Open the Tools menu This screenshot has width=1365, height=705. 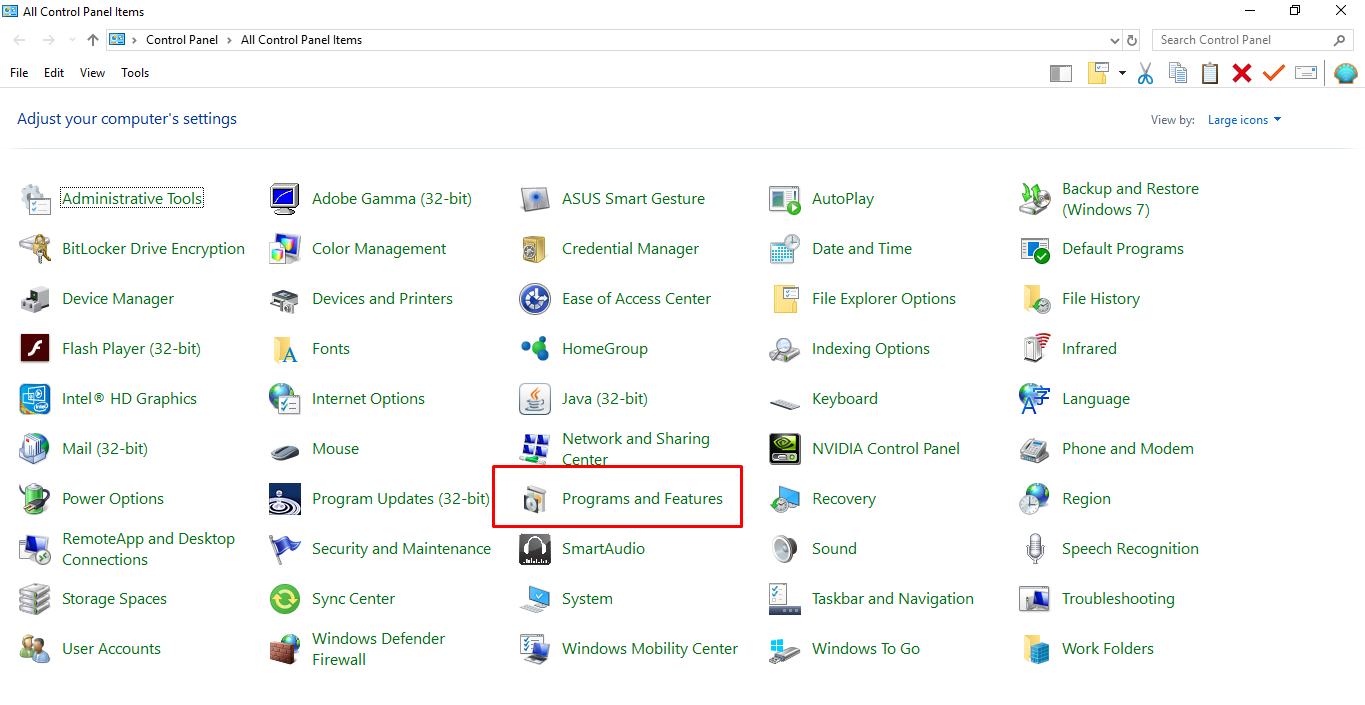(x=135, y=73)
